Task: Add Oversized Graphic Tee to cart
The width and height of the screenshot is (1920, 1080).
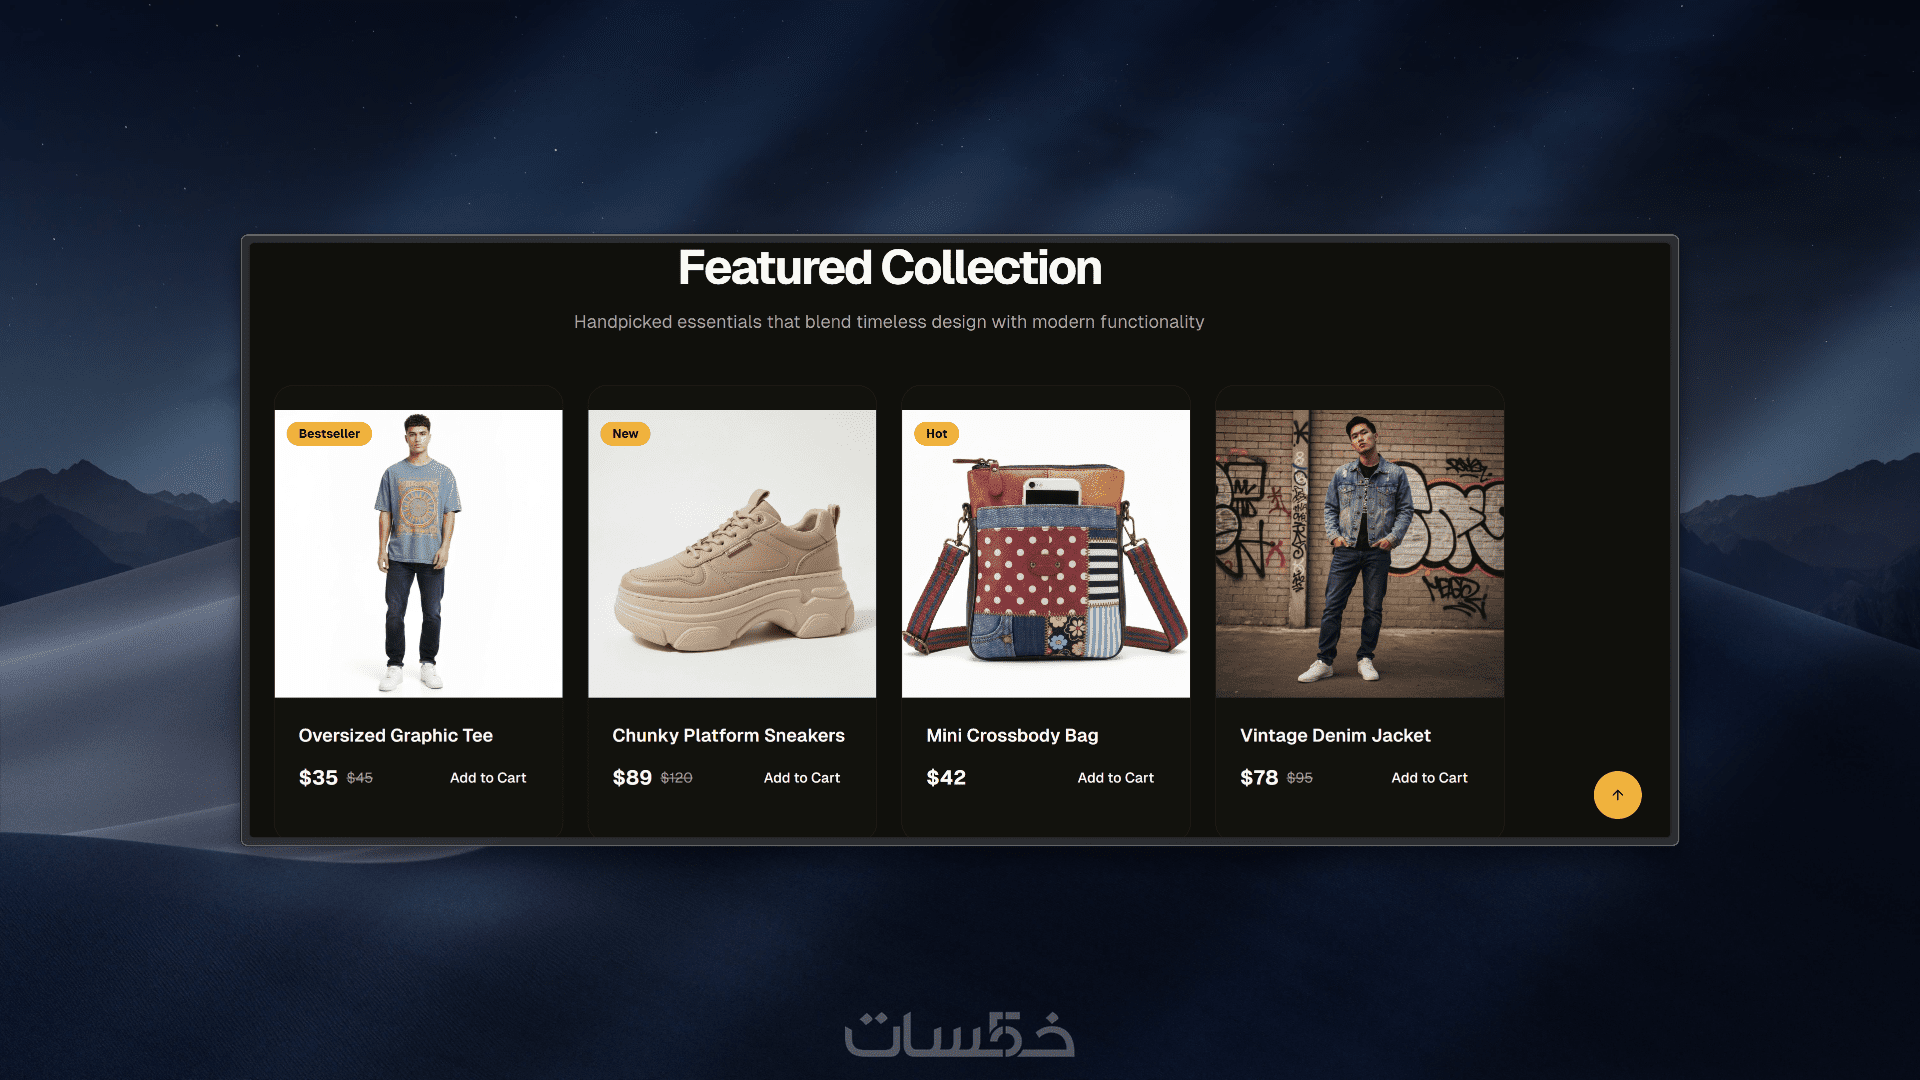Action: pyautogui.click(x=488, y=778)
